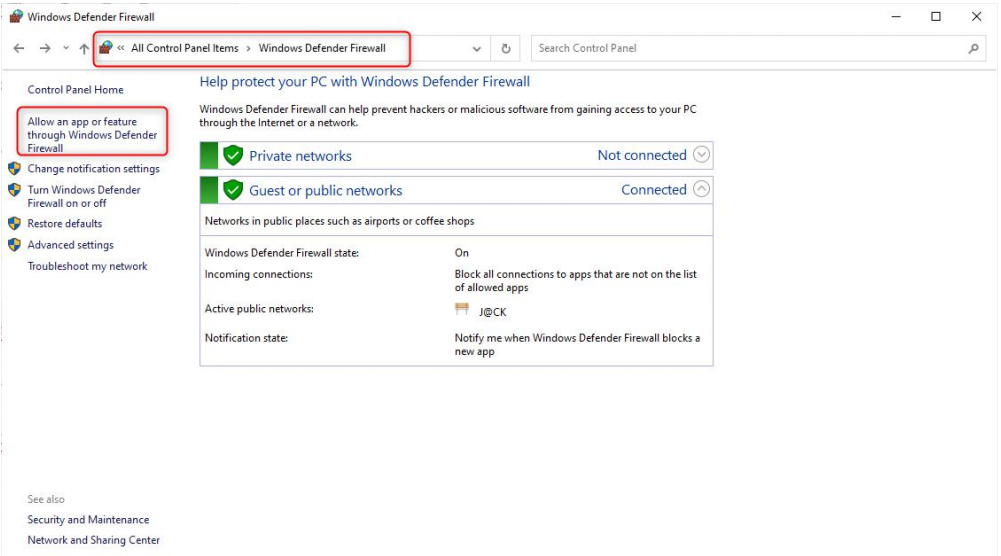This screenshot has width=1001, height=556.
Task: Click the Incoming connections label
Action: coord(259,274)
